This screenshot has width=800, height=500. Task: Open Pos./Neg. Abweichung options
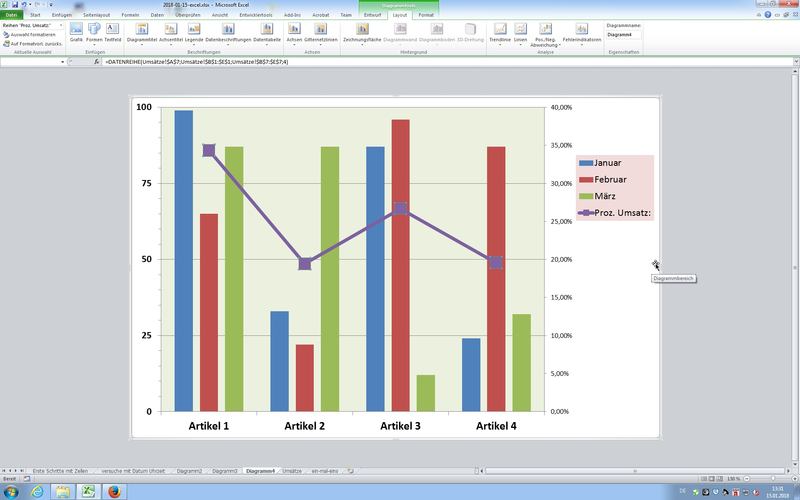(x=545, y=35)
